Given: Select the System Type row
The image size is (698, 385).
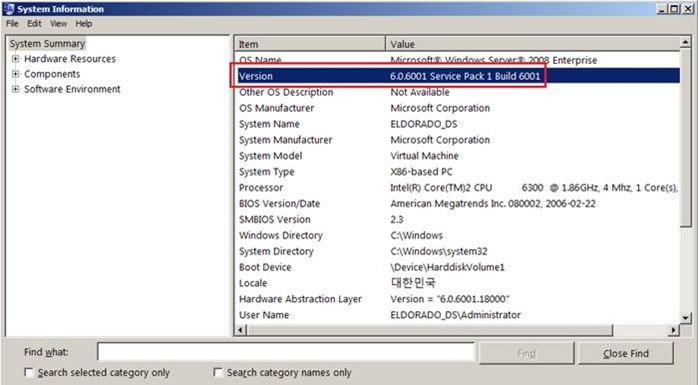Looking at the screenshot, I should click(x=457, y=172).
